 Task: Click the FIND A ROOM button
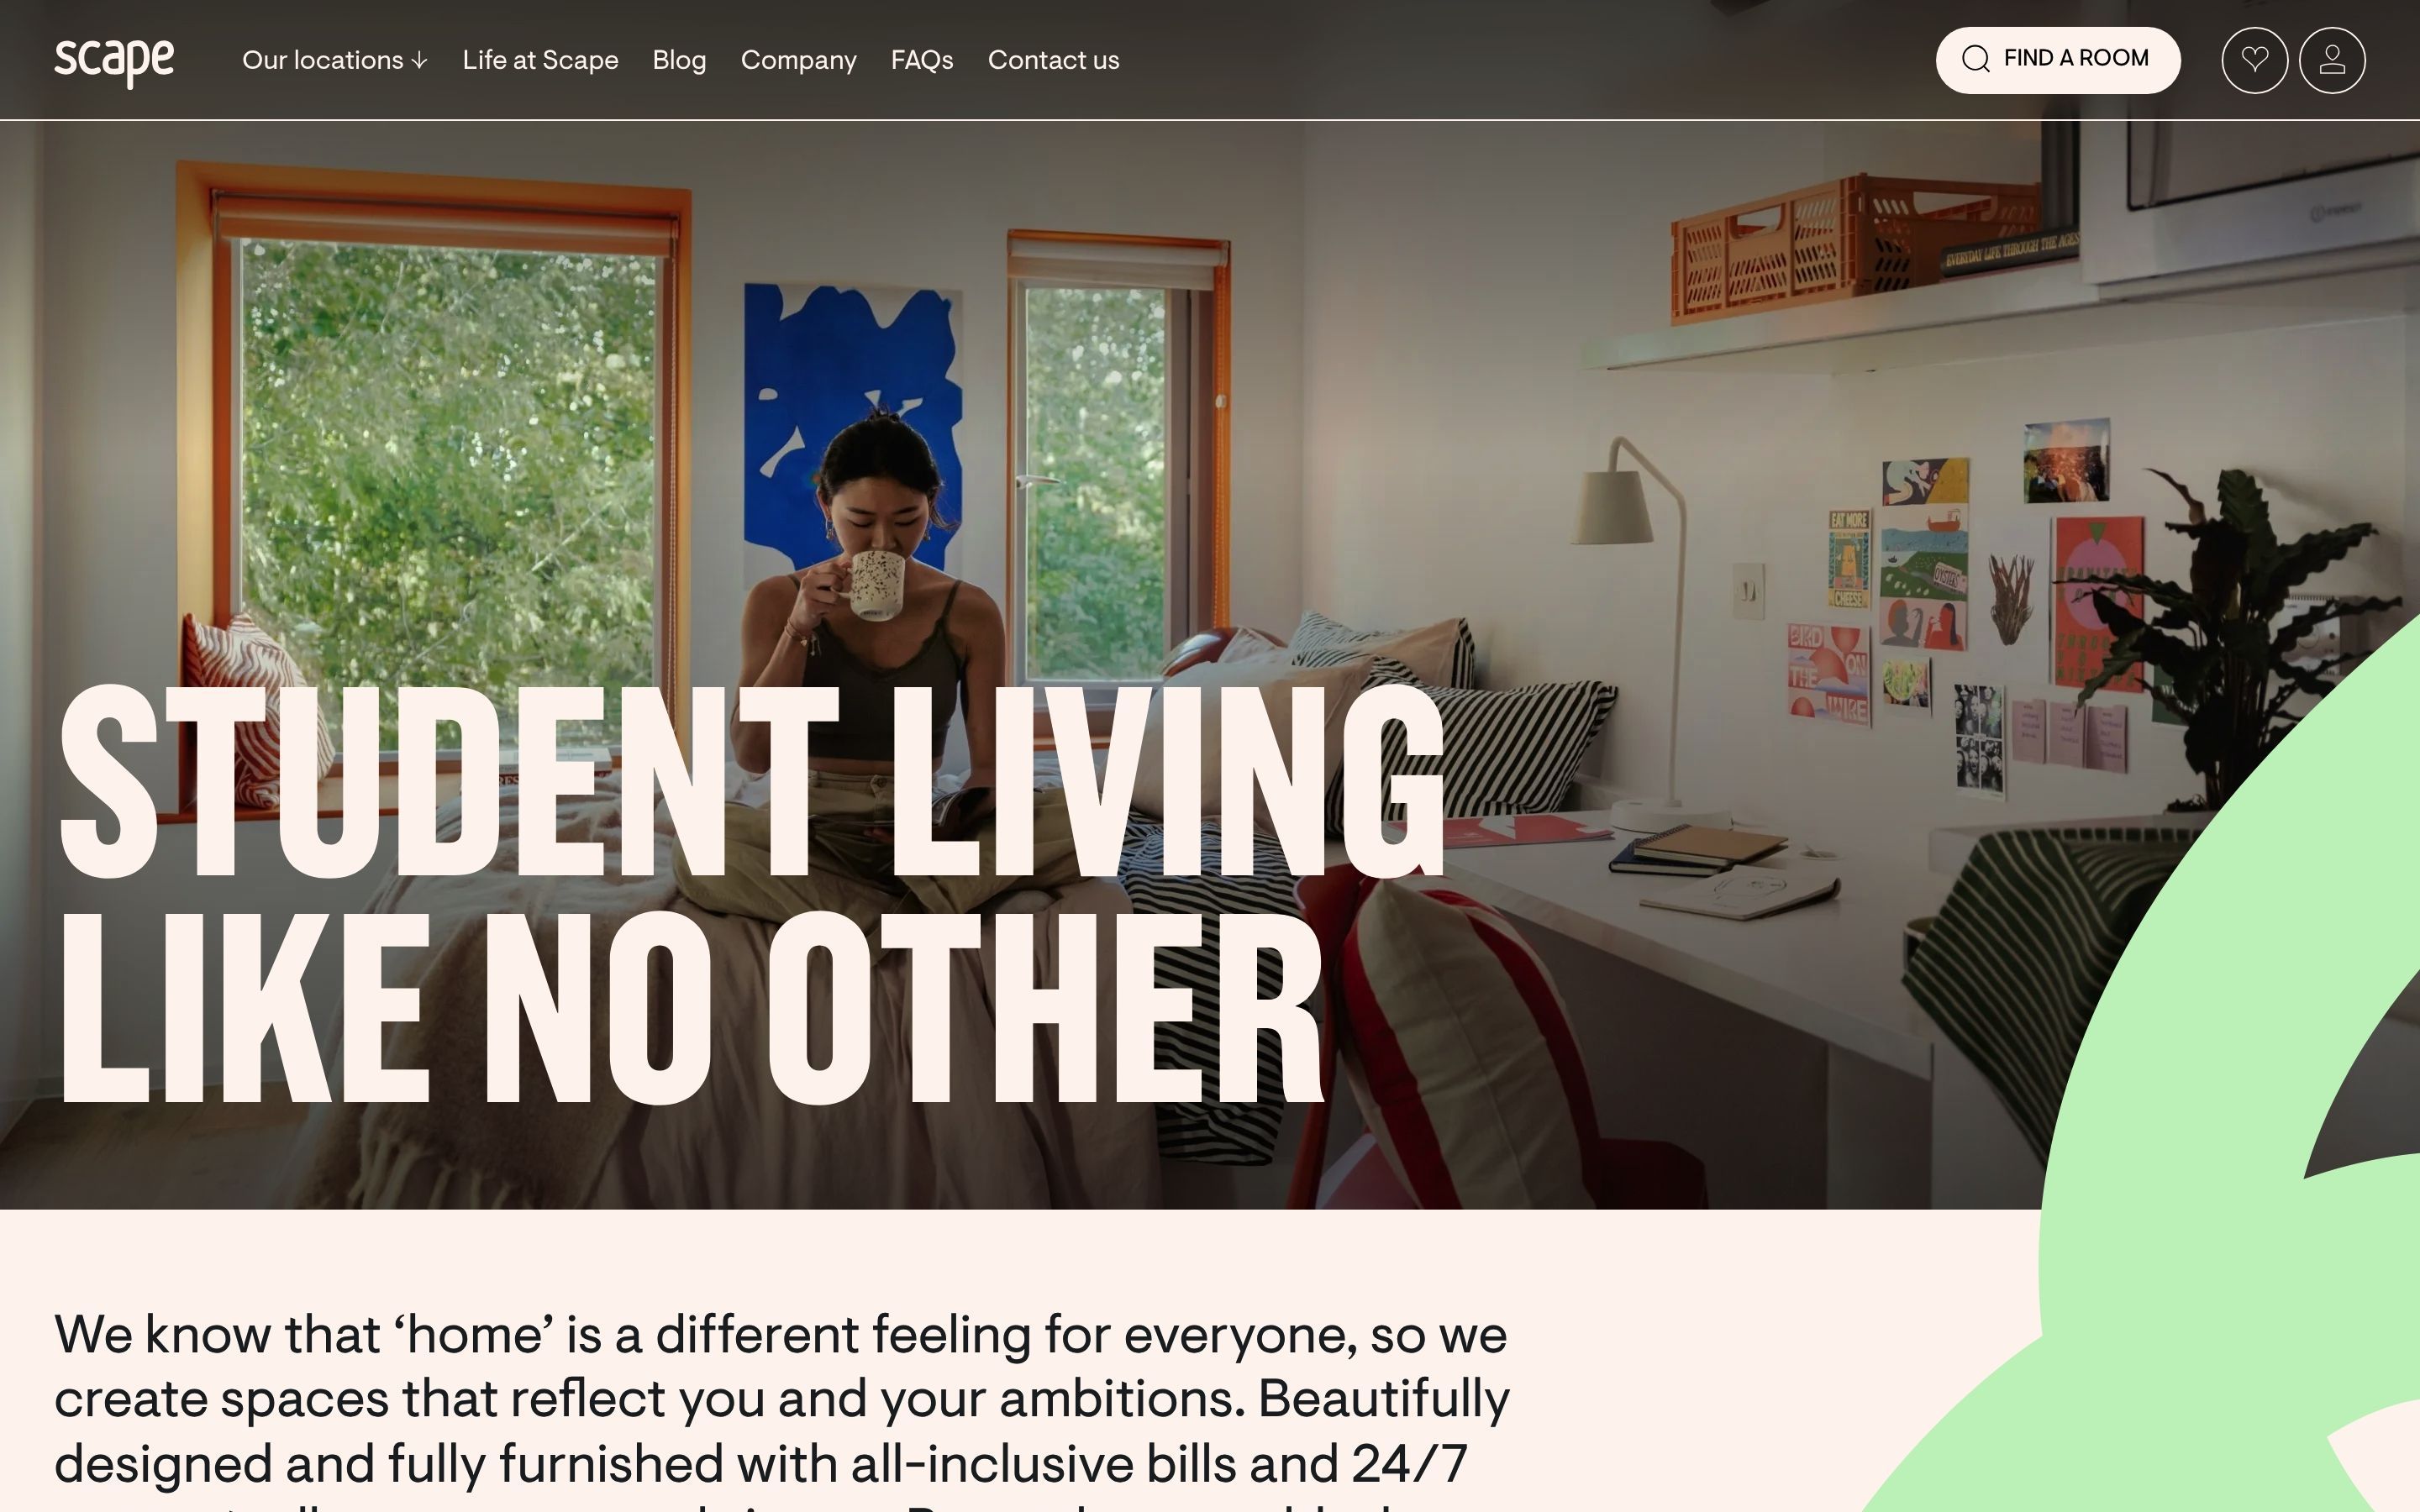(x=2058, y=60)
